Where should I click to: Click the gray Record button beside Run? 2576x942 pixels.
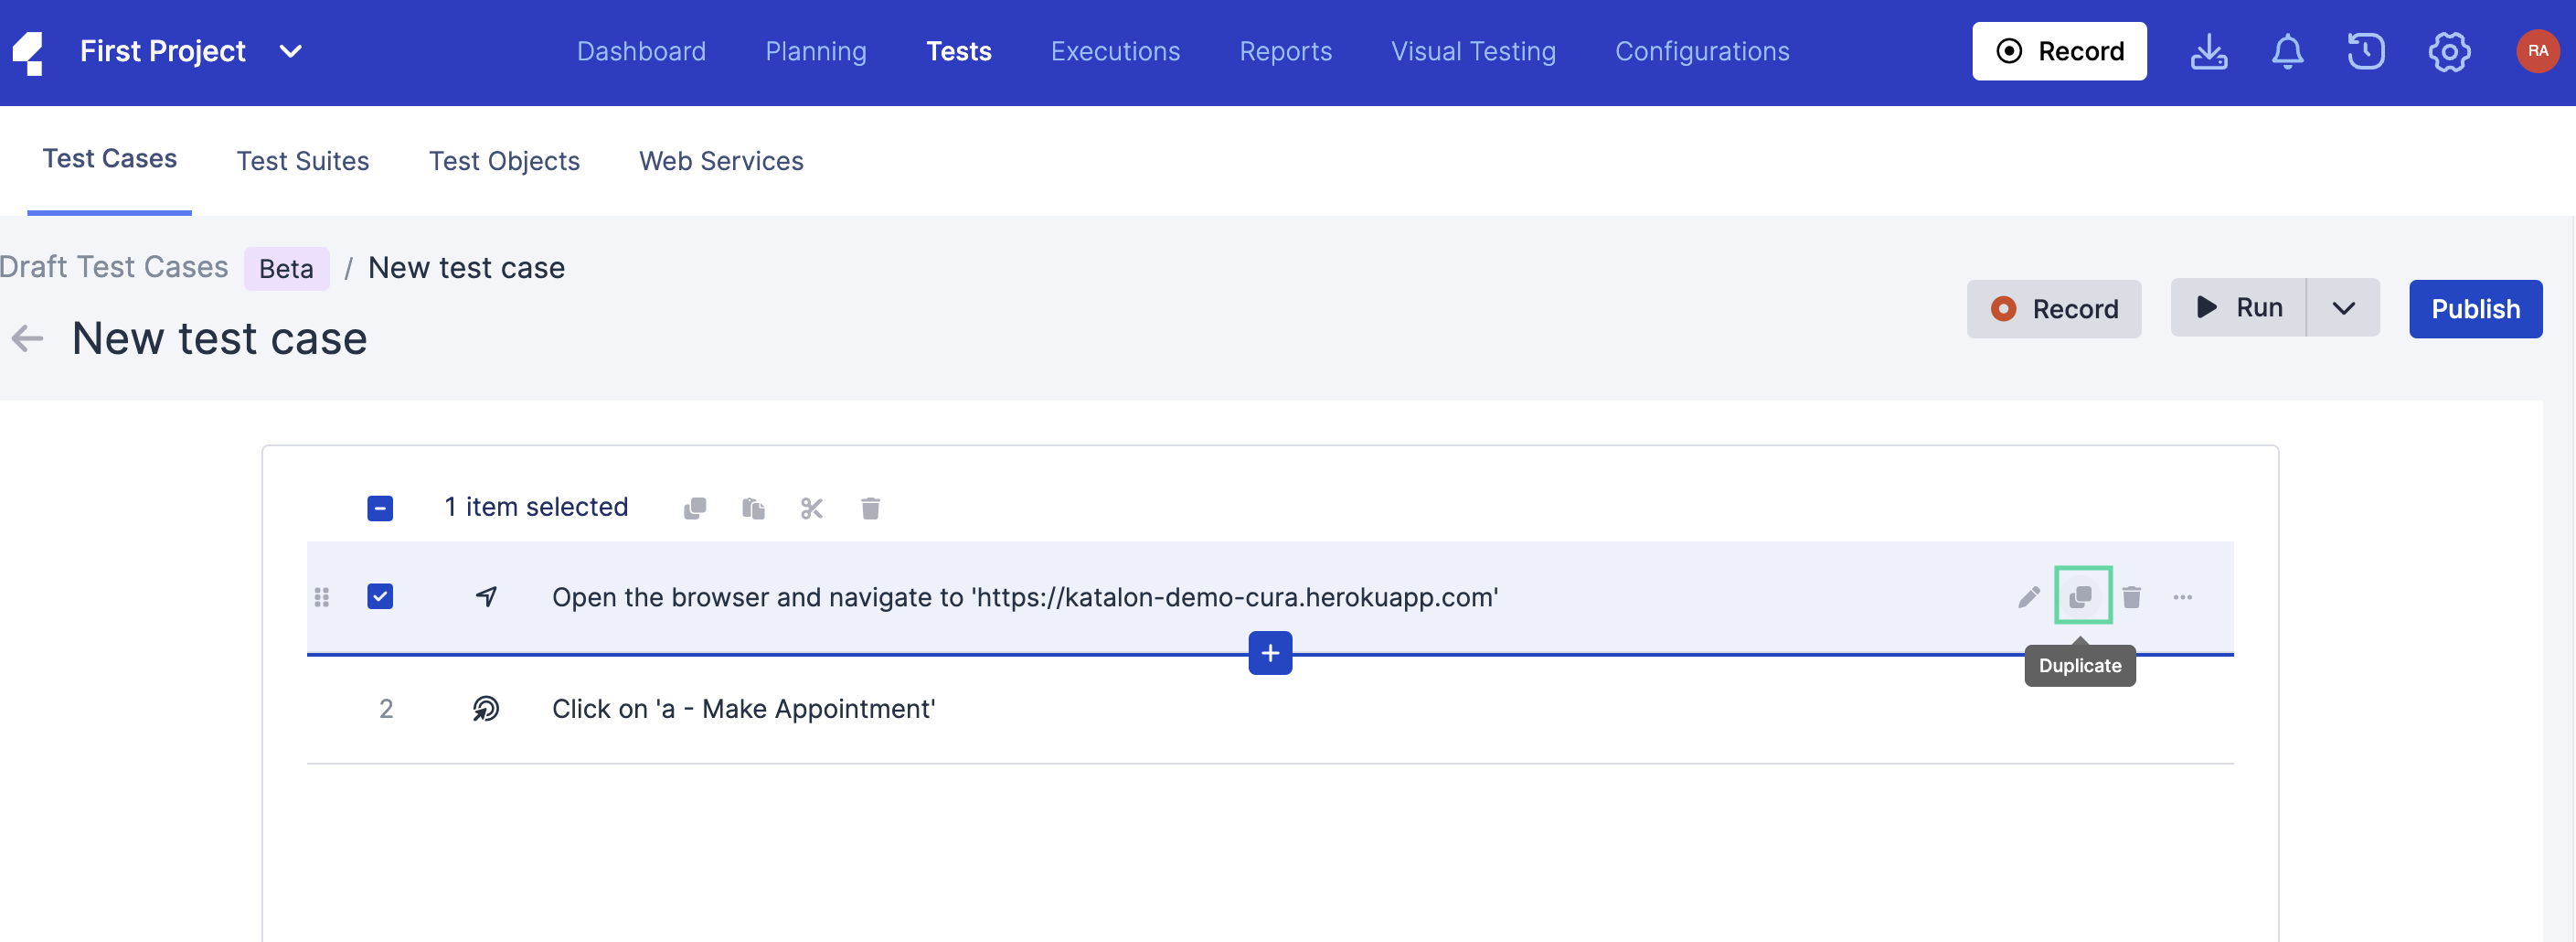click(x=2053, y=309)
